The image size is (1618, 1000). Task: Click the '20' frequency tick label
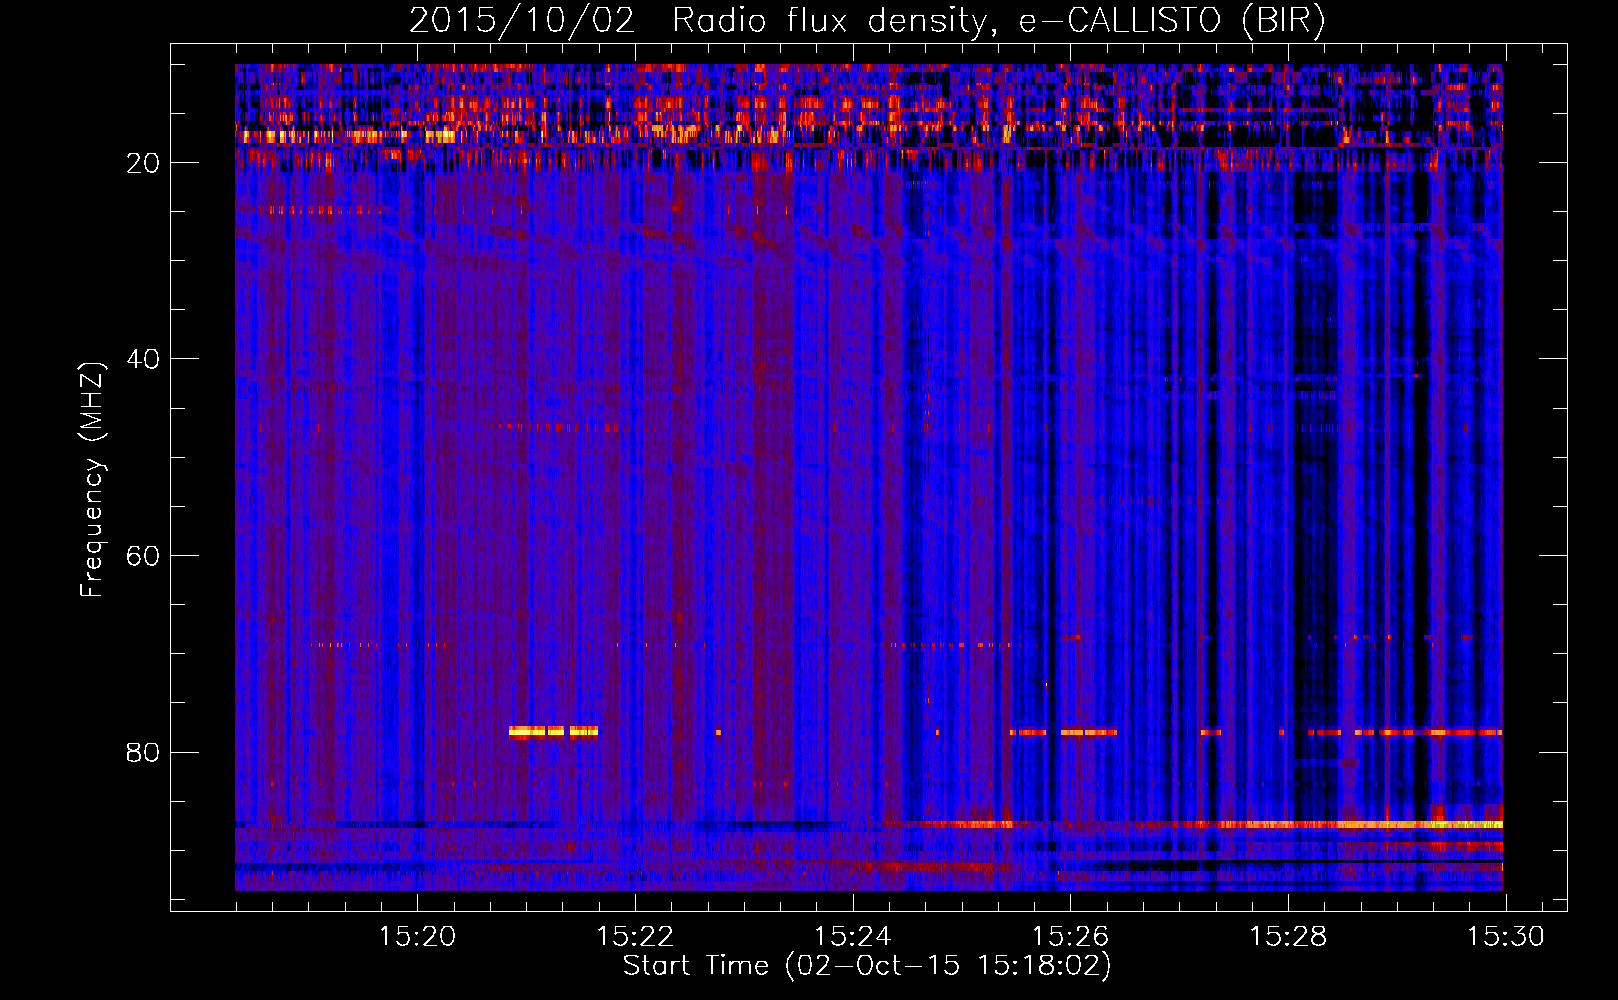click(x=144, y=163)
